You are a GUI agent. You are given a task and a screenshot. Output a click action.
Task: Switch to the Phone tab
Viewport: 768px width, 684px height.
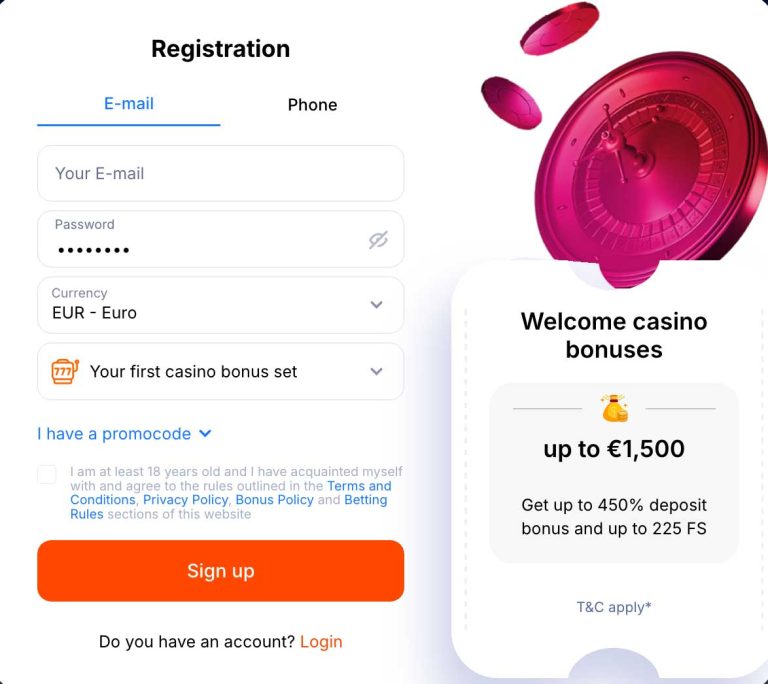[312, 105]
